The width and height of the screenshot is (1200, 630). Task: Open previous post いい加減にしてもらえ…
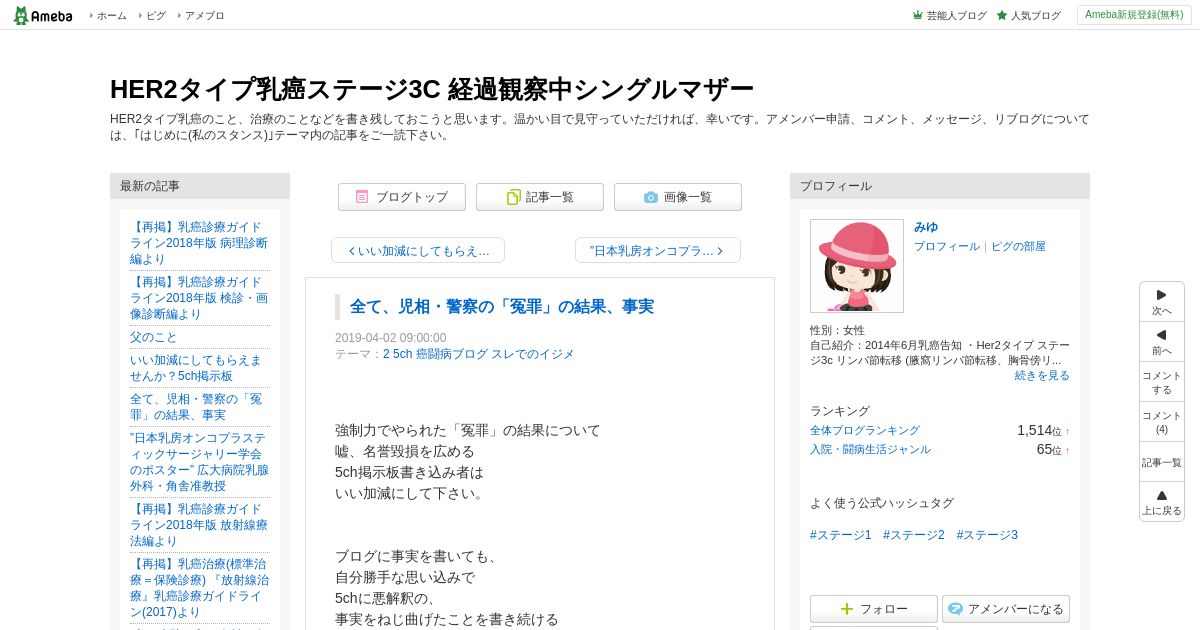tap(418, 250)
